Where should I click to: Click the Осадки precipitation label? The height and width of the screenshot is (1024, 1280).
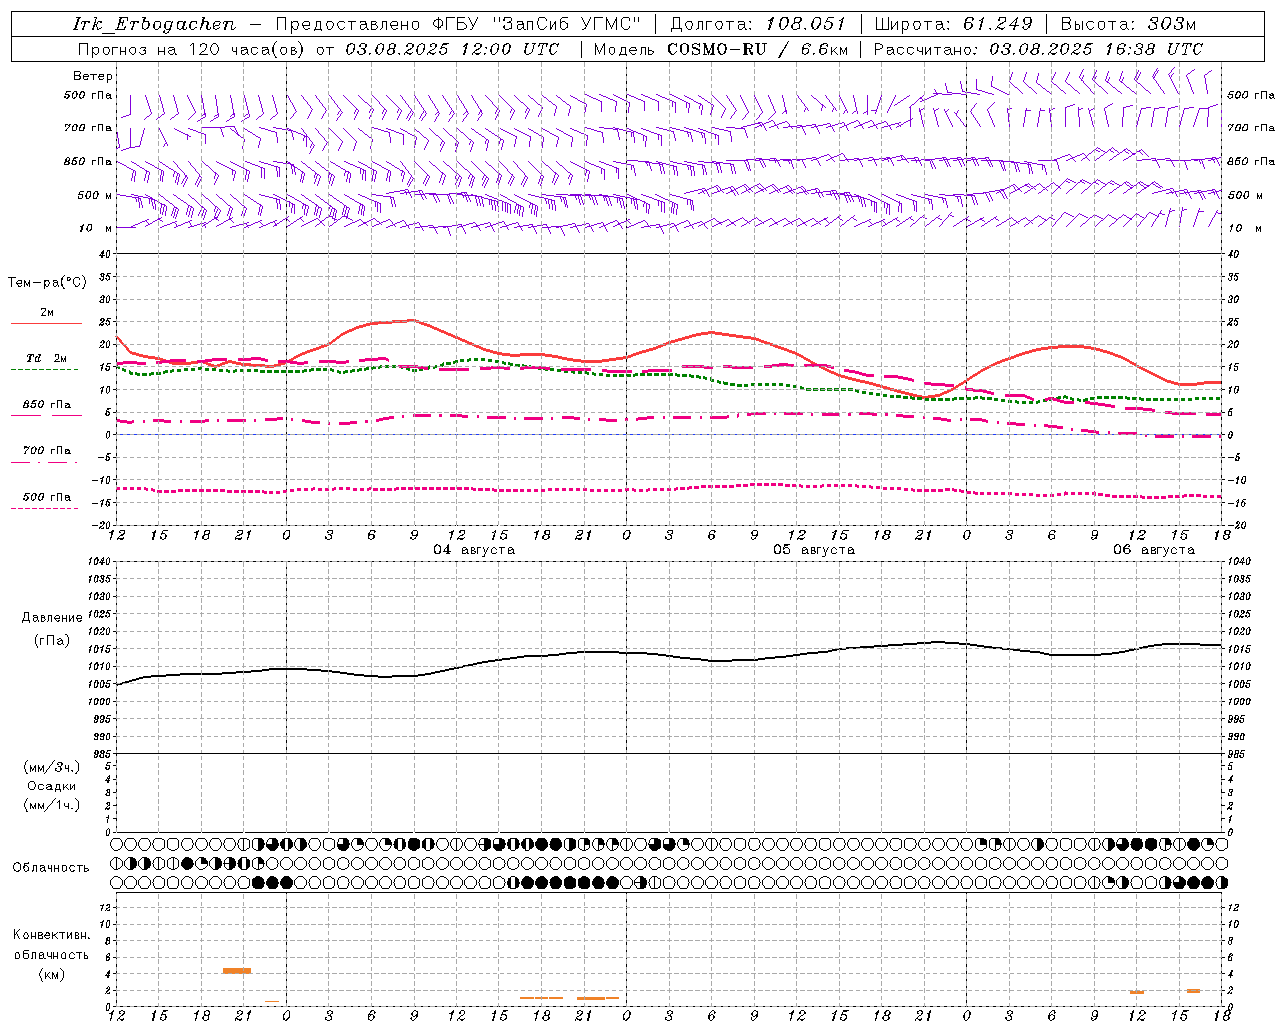coord(52,786)
